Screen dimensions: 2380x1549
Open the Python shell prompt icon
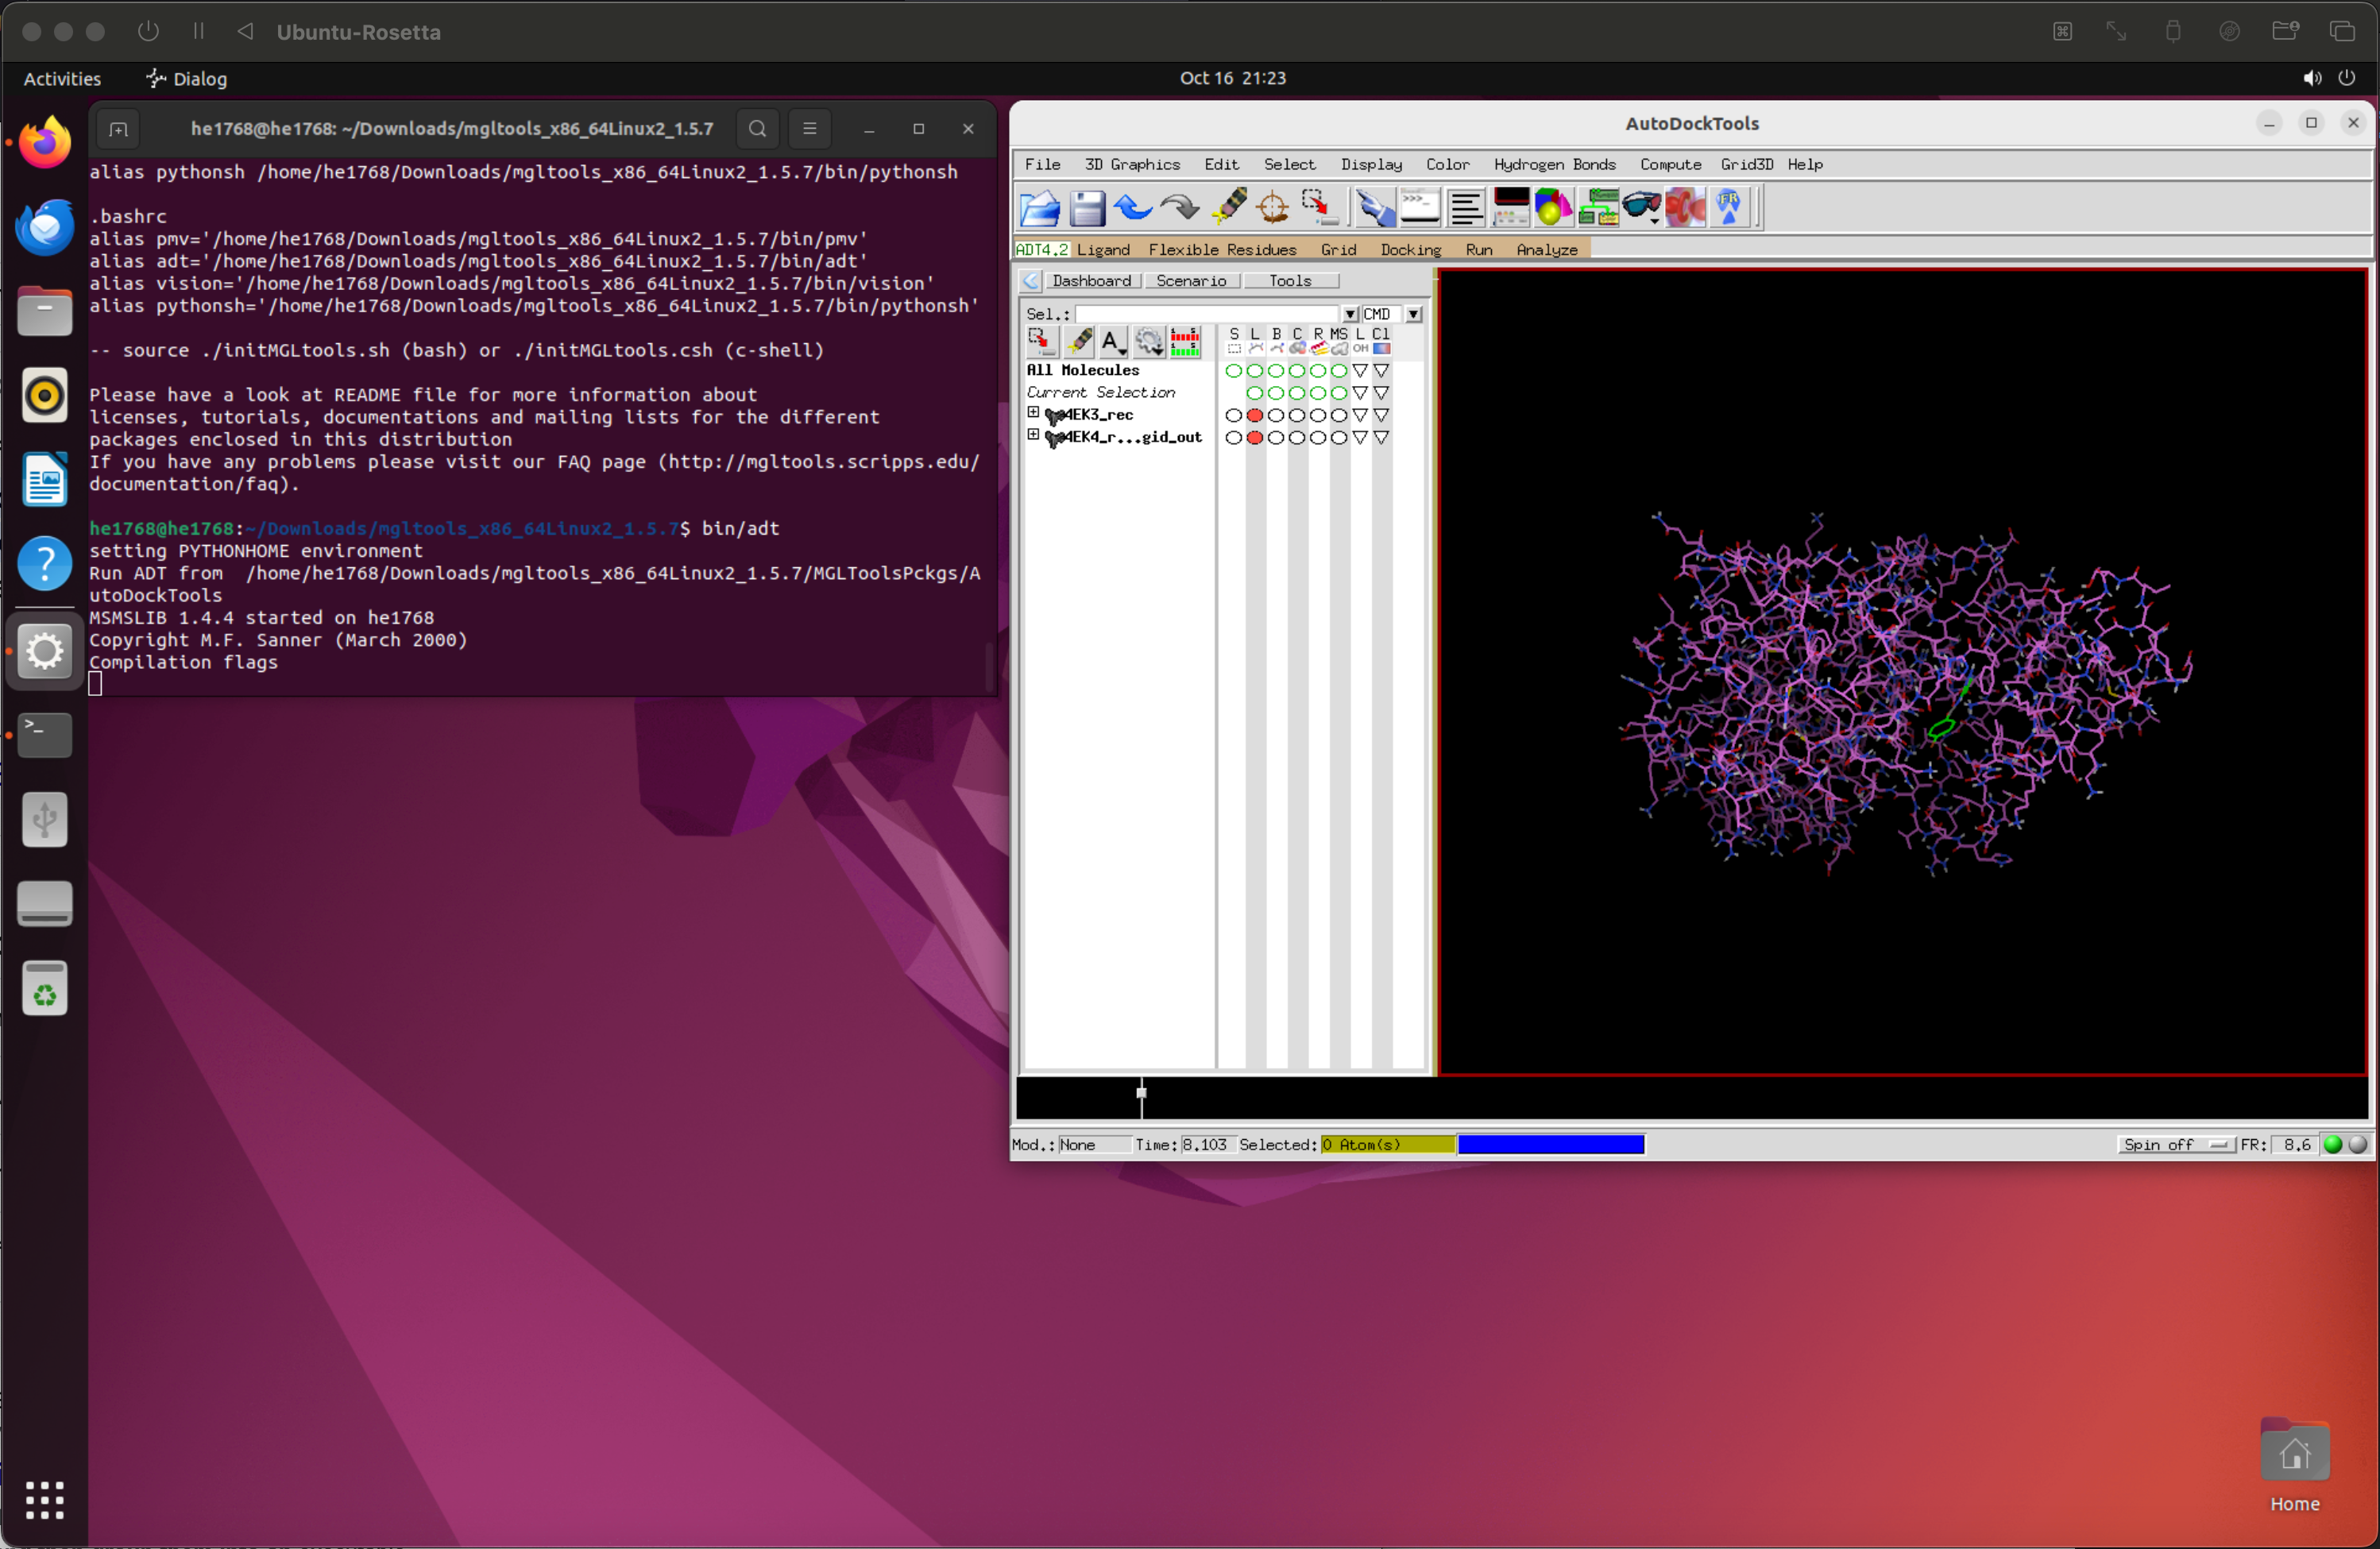(1419, 208)
